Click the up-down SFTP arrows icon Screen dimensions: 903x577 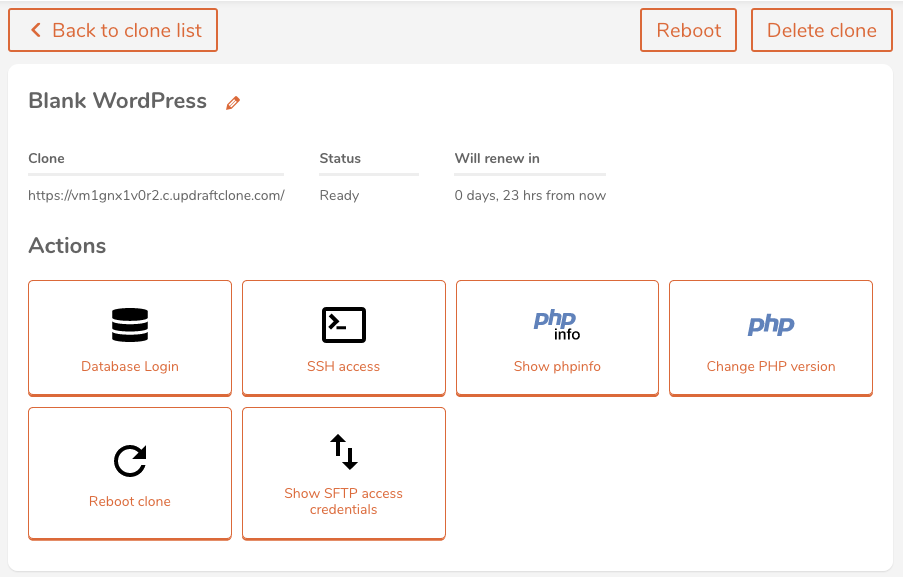344,452
